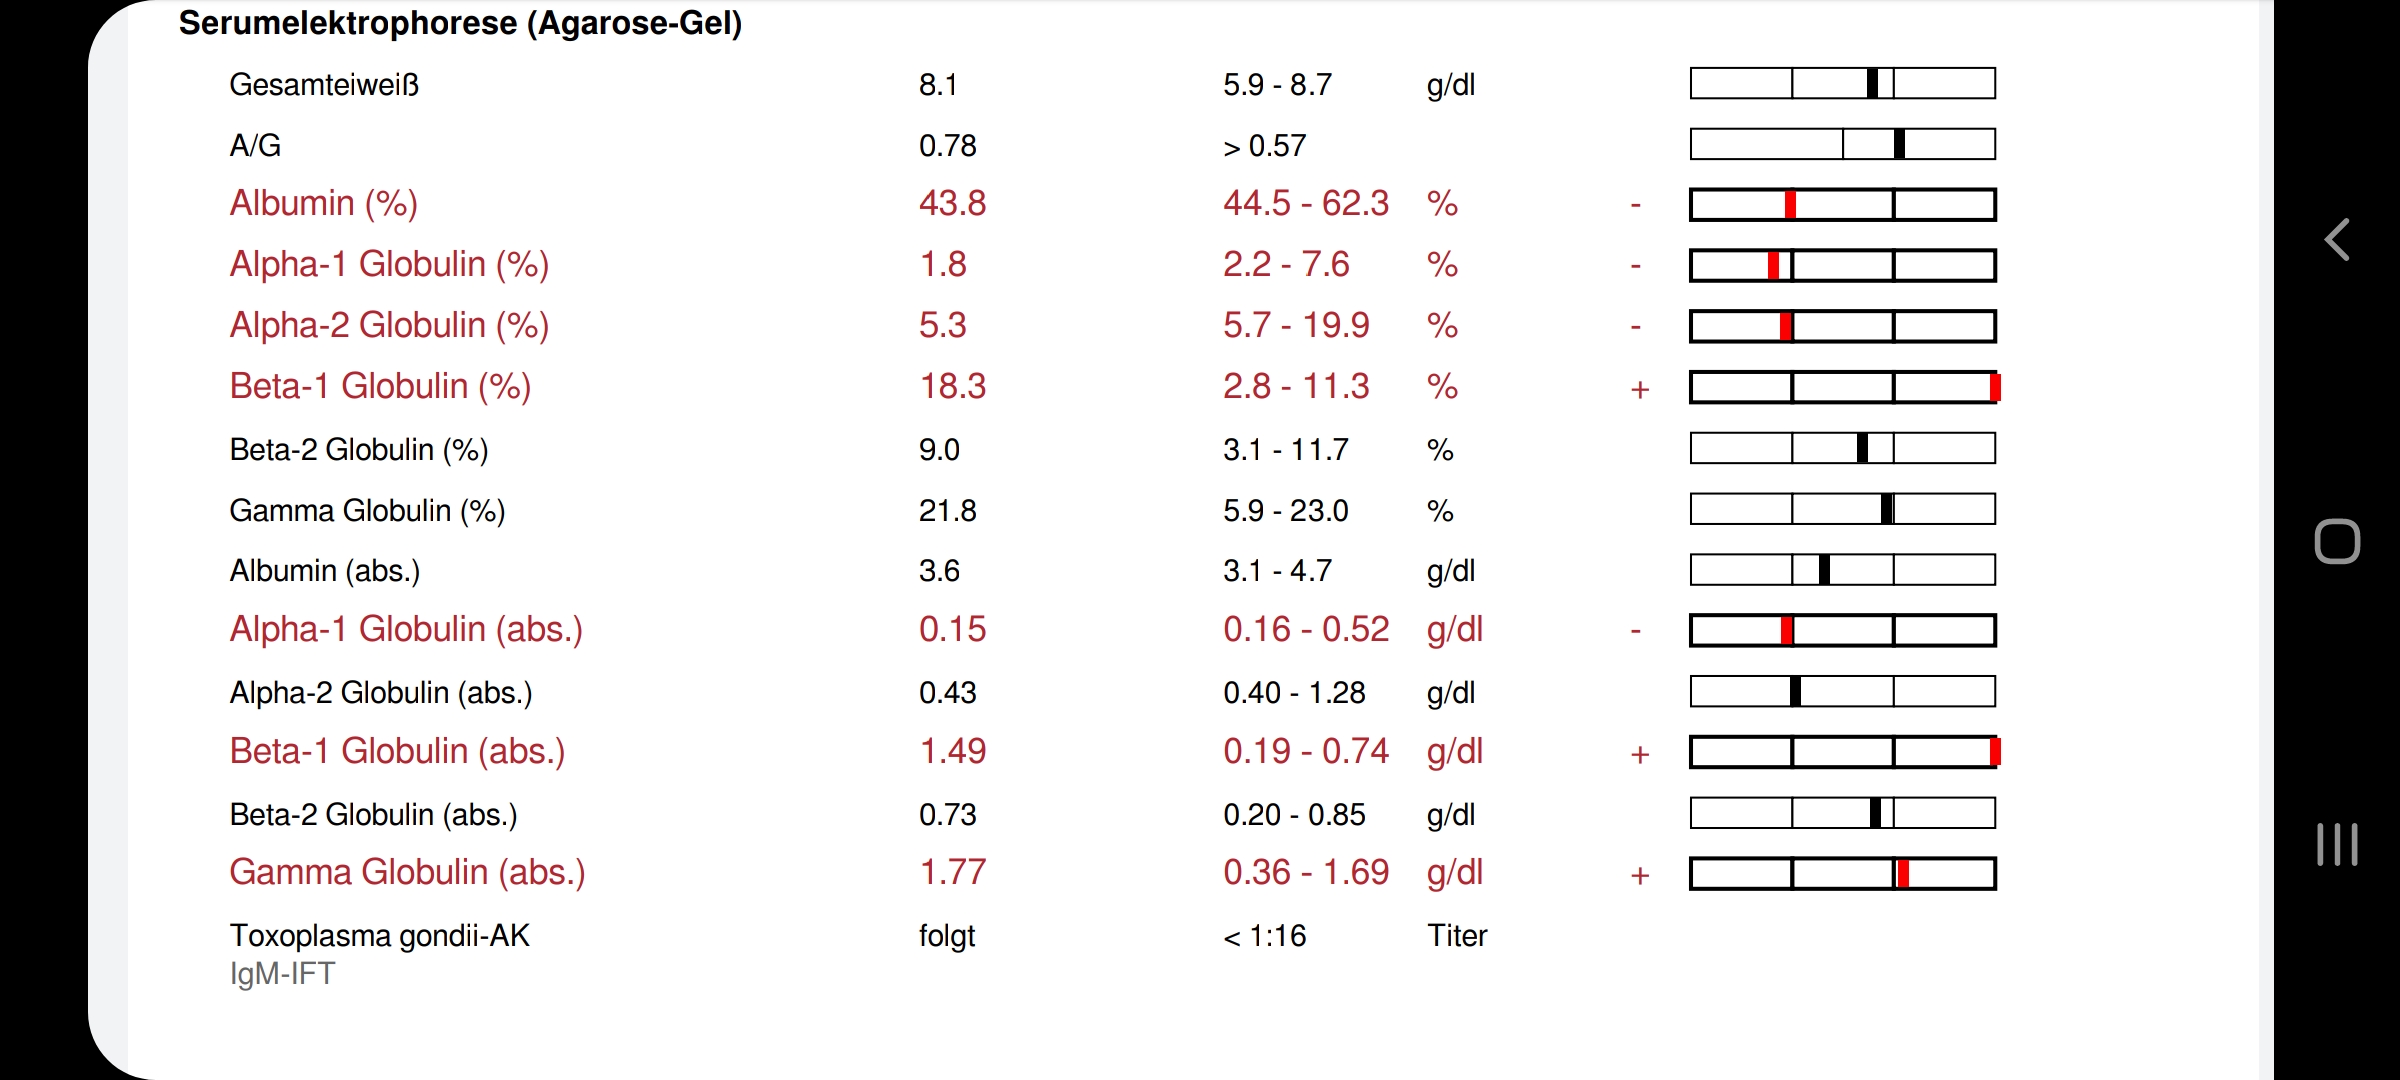Open the recent apps overview button

tap(2337, 845)
